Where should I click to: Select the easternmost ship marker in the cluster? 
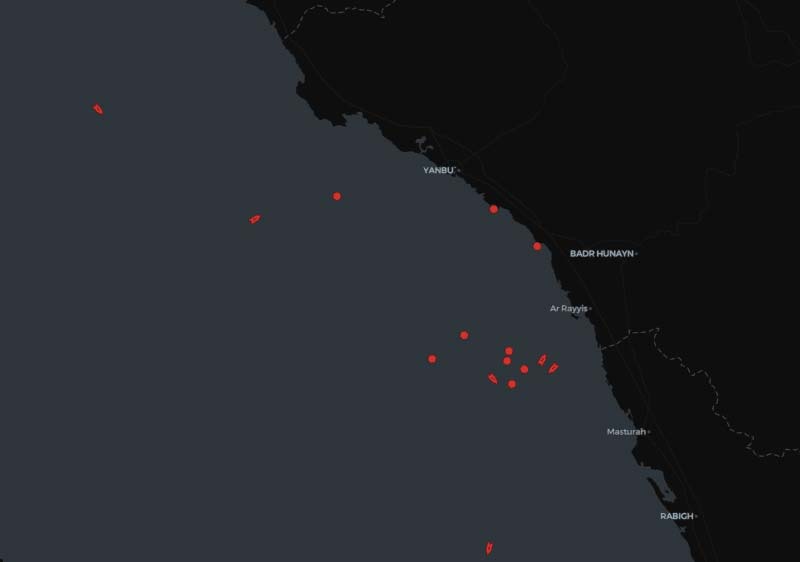tap(553, 368)
